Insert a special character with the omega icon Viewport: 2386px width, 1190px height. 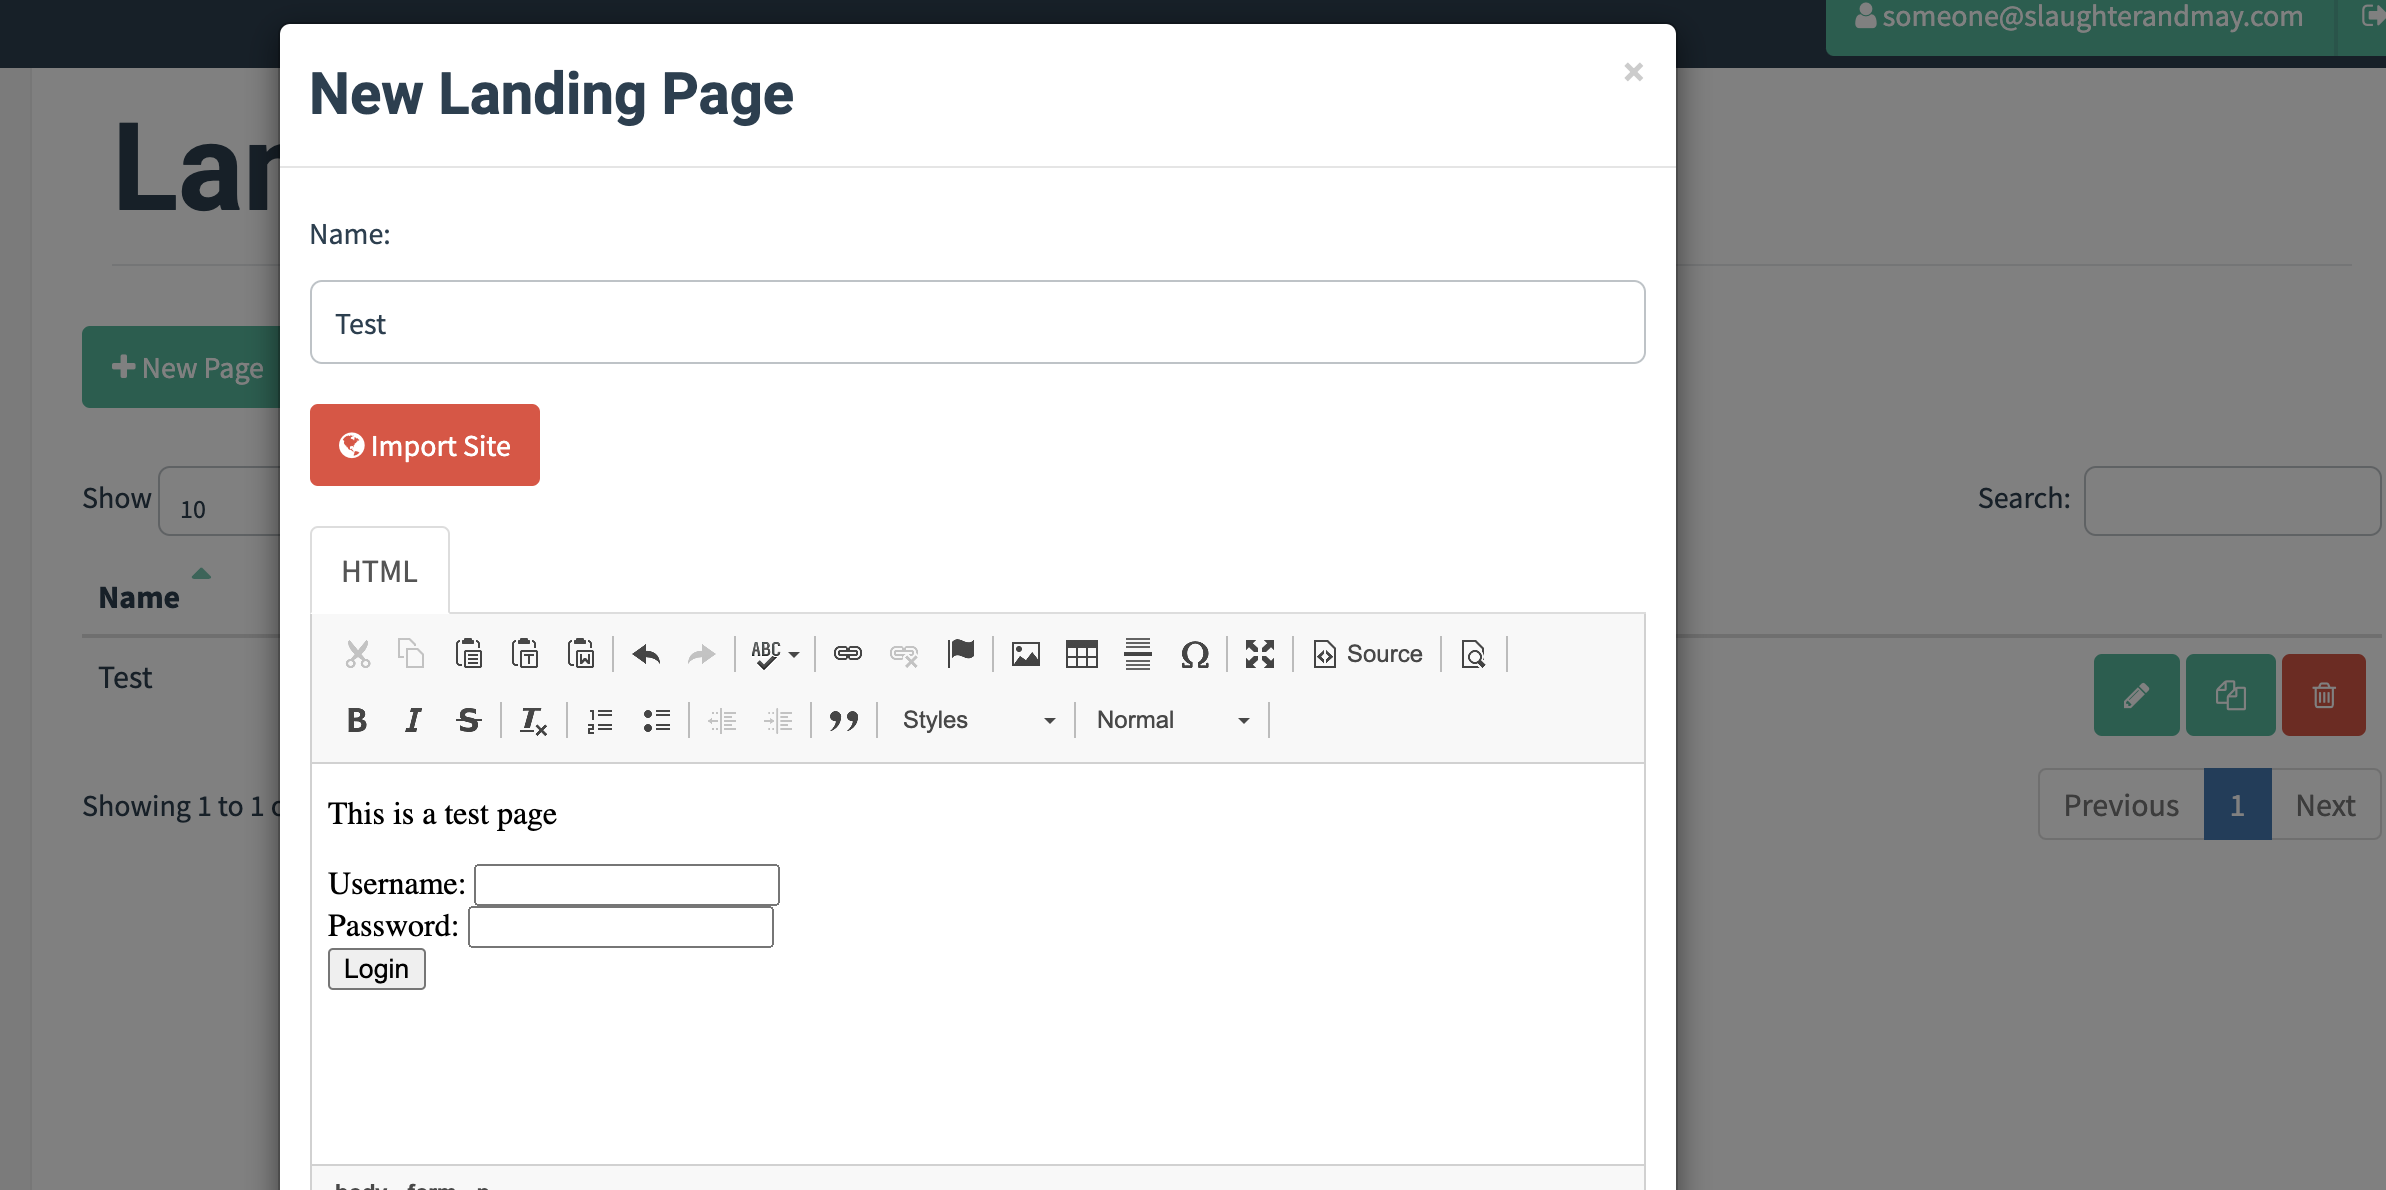[x=1195, y=654]
